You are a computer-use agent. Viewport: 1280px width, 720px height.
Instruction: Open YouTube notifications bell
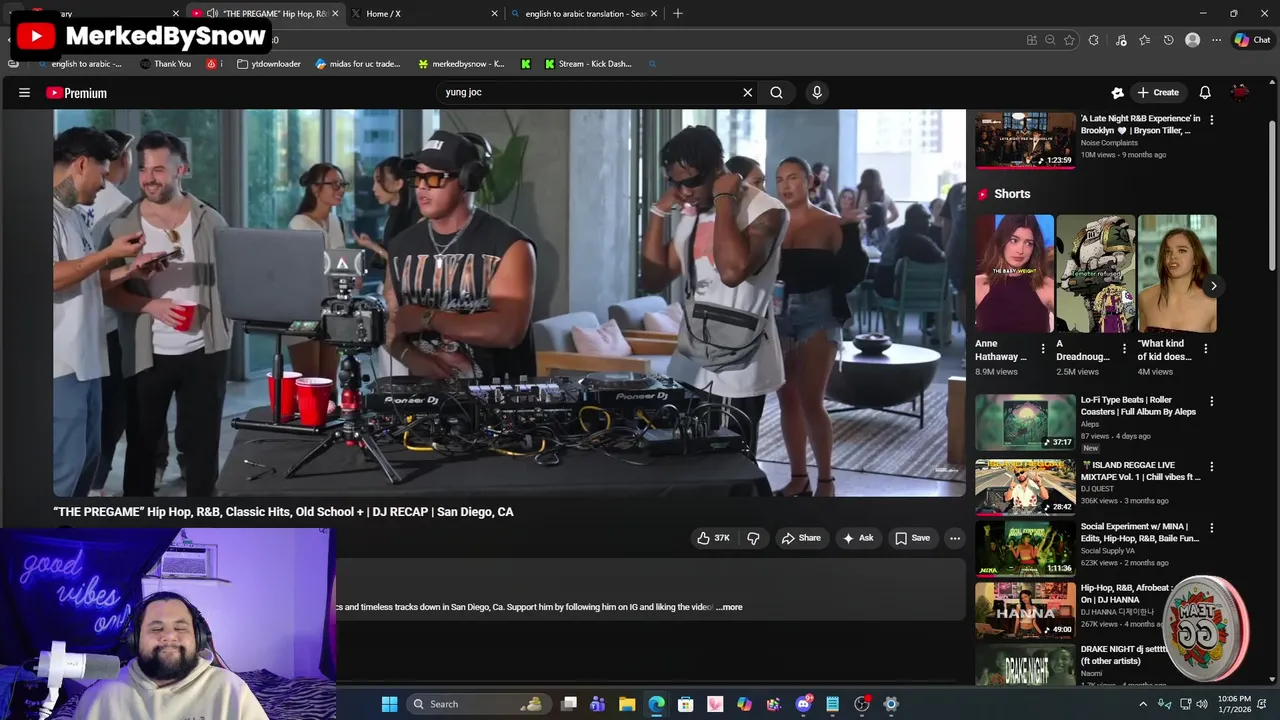[x=1205, y=93]
